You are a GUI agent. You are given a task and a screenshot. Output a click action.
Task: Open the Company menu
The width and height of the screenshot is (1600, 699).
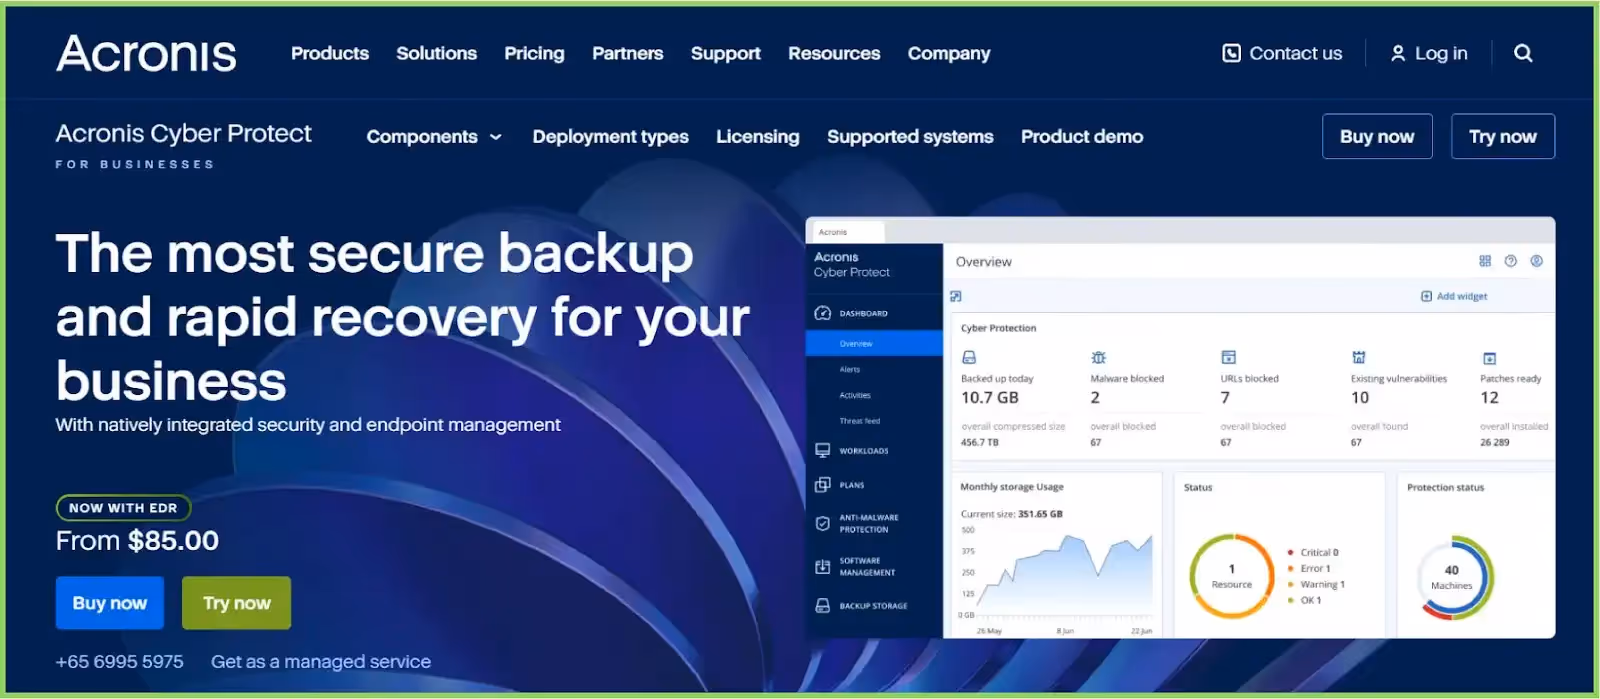949,53
